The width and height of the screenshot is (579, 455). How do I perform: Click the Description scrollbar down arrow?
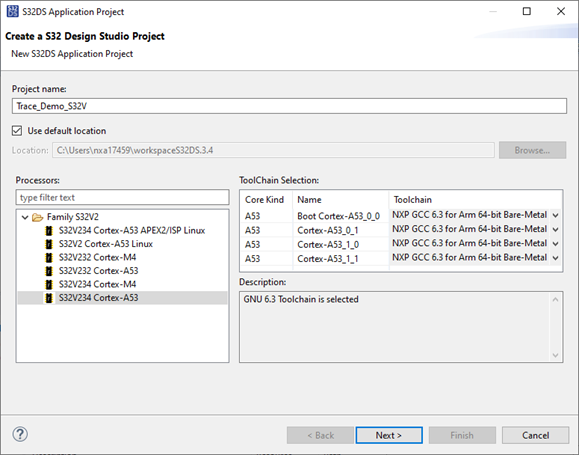tap(555, 355)
